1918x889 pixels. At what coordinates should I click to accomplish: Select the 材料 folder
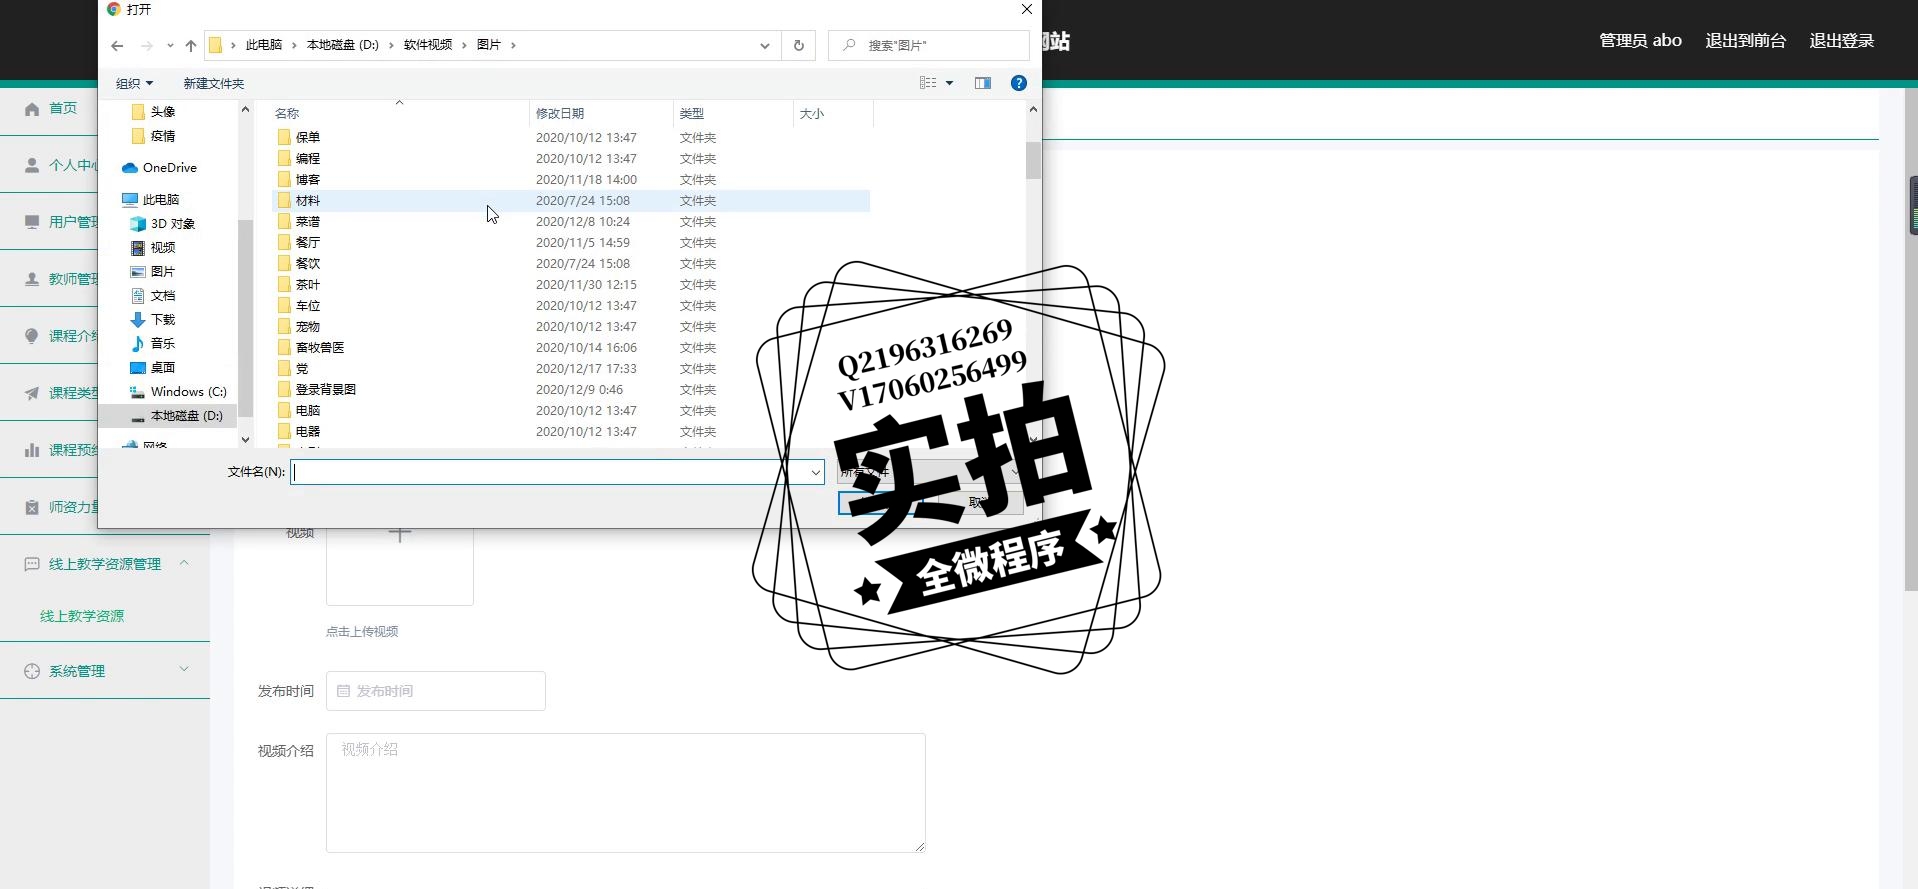click(571, 201)
